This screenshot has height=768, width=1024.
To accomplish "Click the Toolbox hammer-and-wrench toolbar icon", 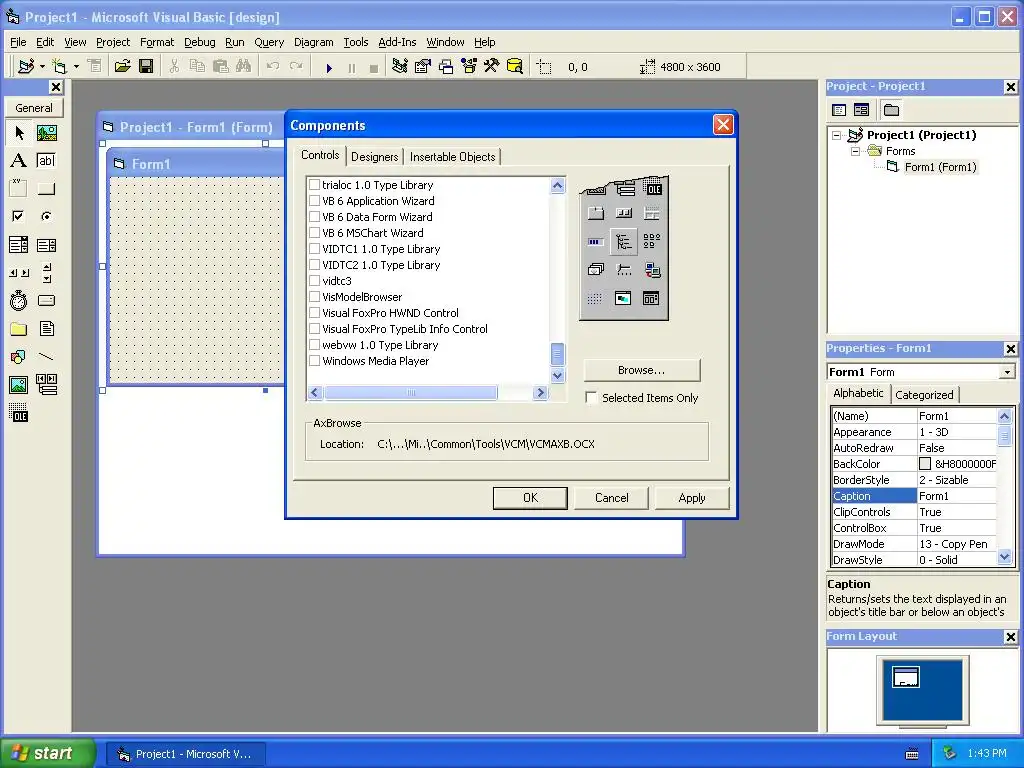I will (x=492, y=67).
